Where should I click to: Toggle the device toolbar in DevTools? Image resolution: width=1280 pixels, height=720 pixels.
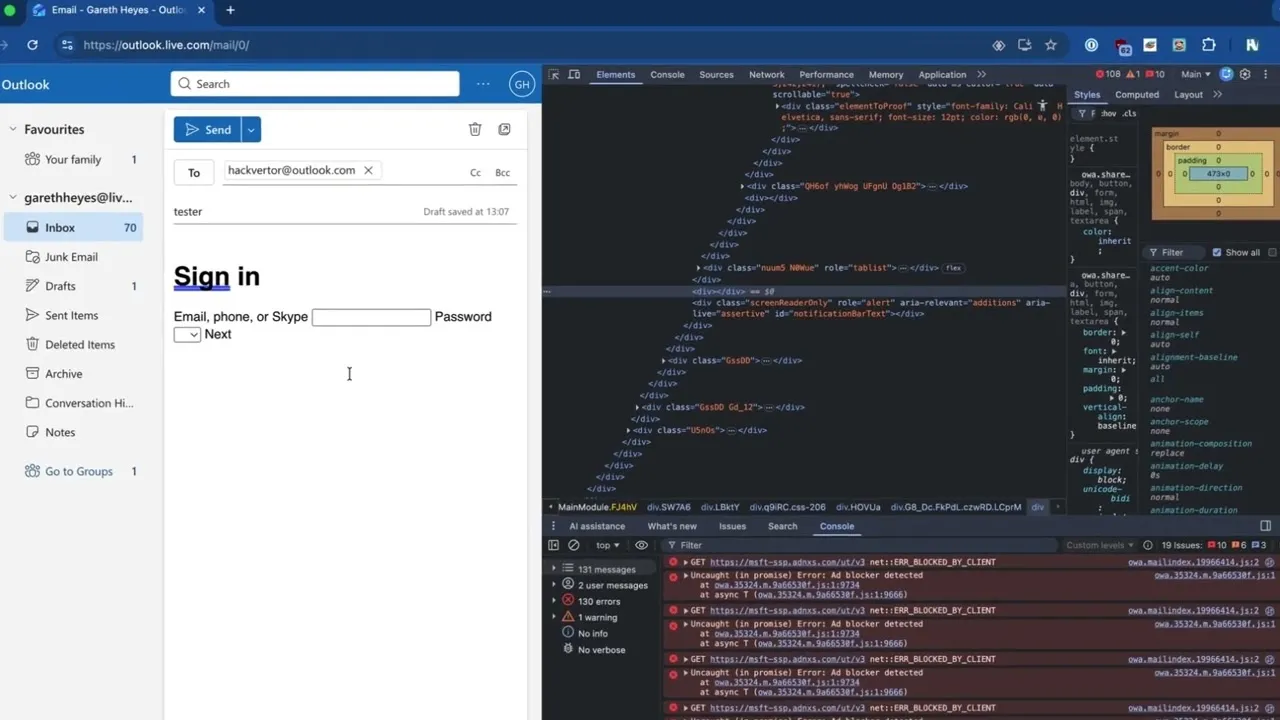click(x=574, y=74)
